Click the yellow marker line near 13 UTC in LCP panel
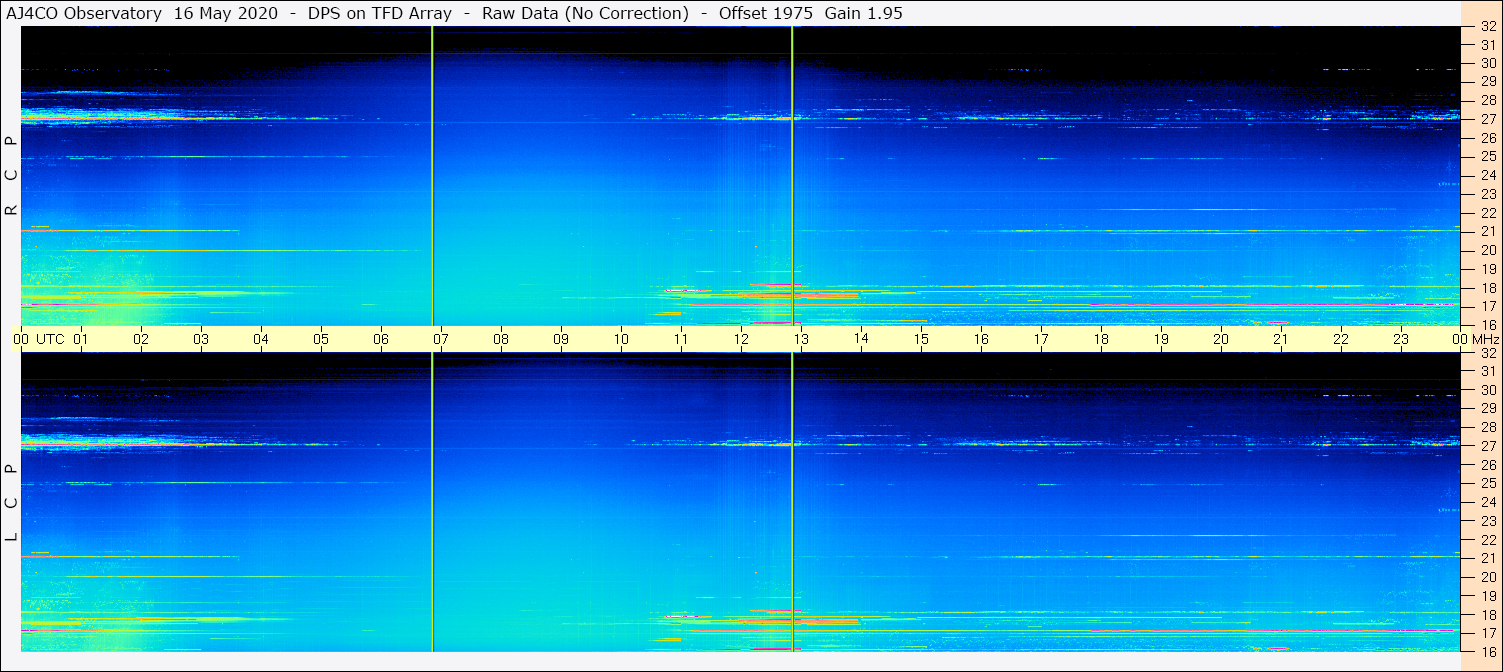Image resolution: width=1503 pixels, height=672 pixels. coord(792,503)
